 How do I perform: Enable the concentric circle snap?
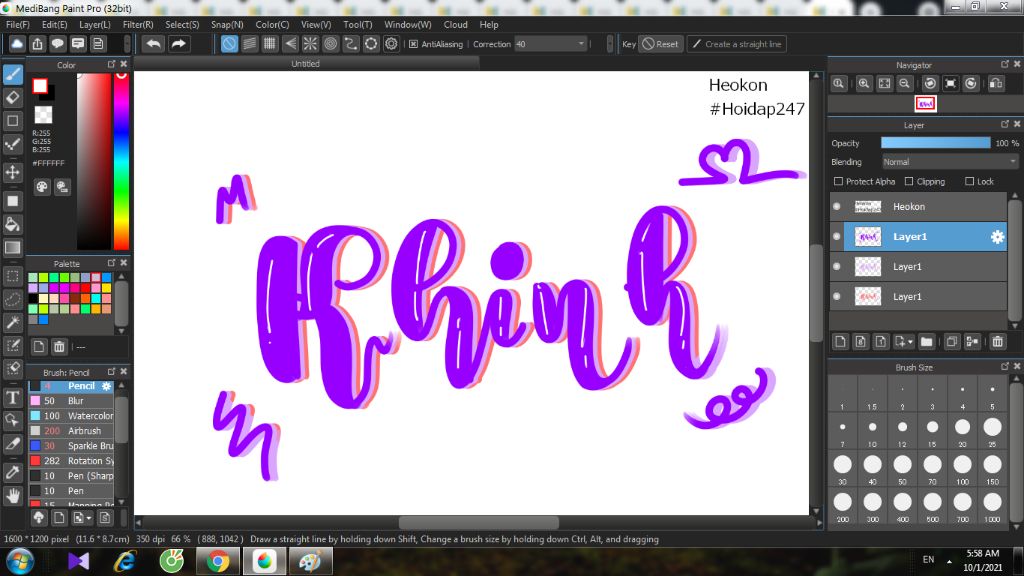(x=330, y=44)
